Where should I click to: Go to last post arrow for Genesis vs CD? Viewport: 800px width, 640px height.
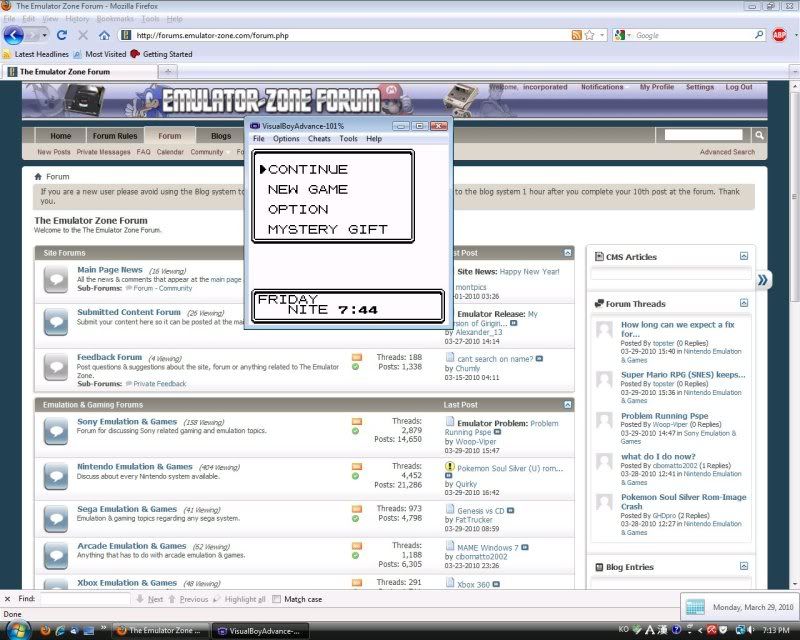tap(511, 511)
